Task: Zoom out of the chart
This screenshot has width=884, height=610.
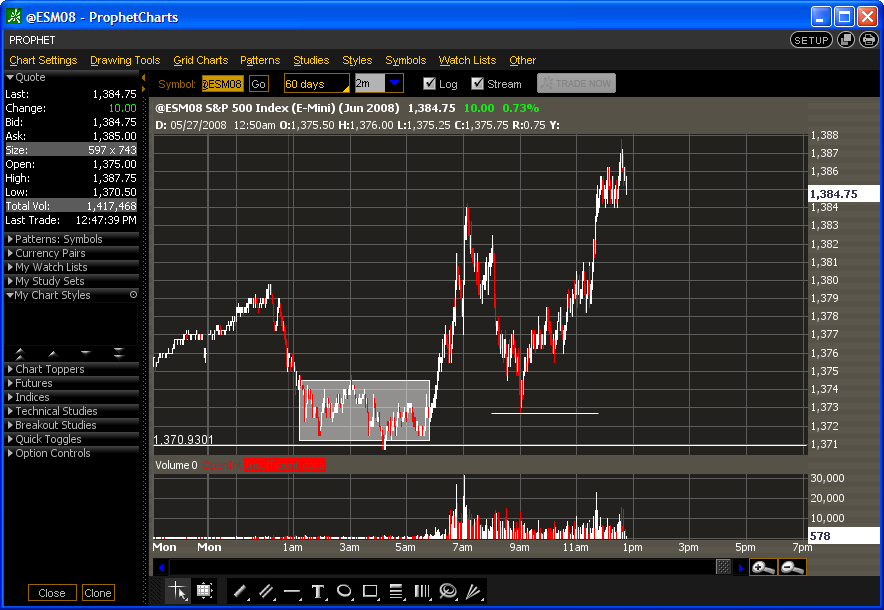Action: [x=792, y=567]
